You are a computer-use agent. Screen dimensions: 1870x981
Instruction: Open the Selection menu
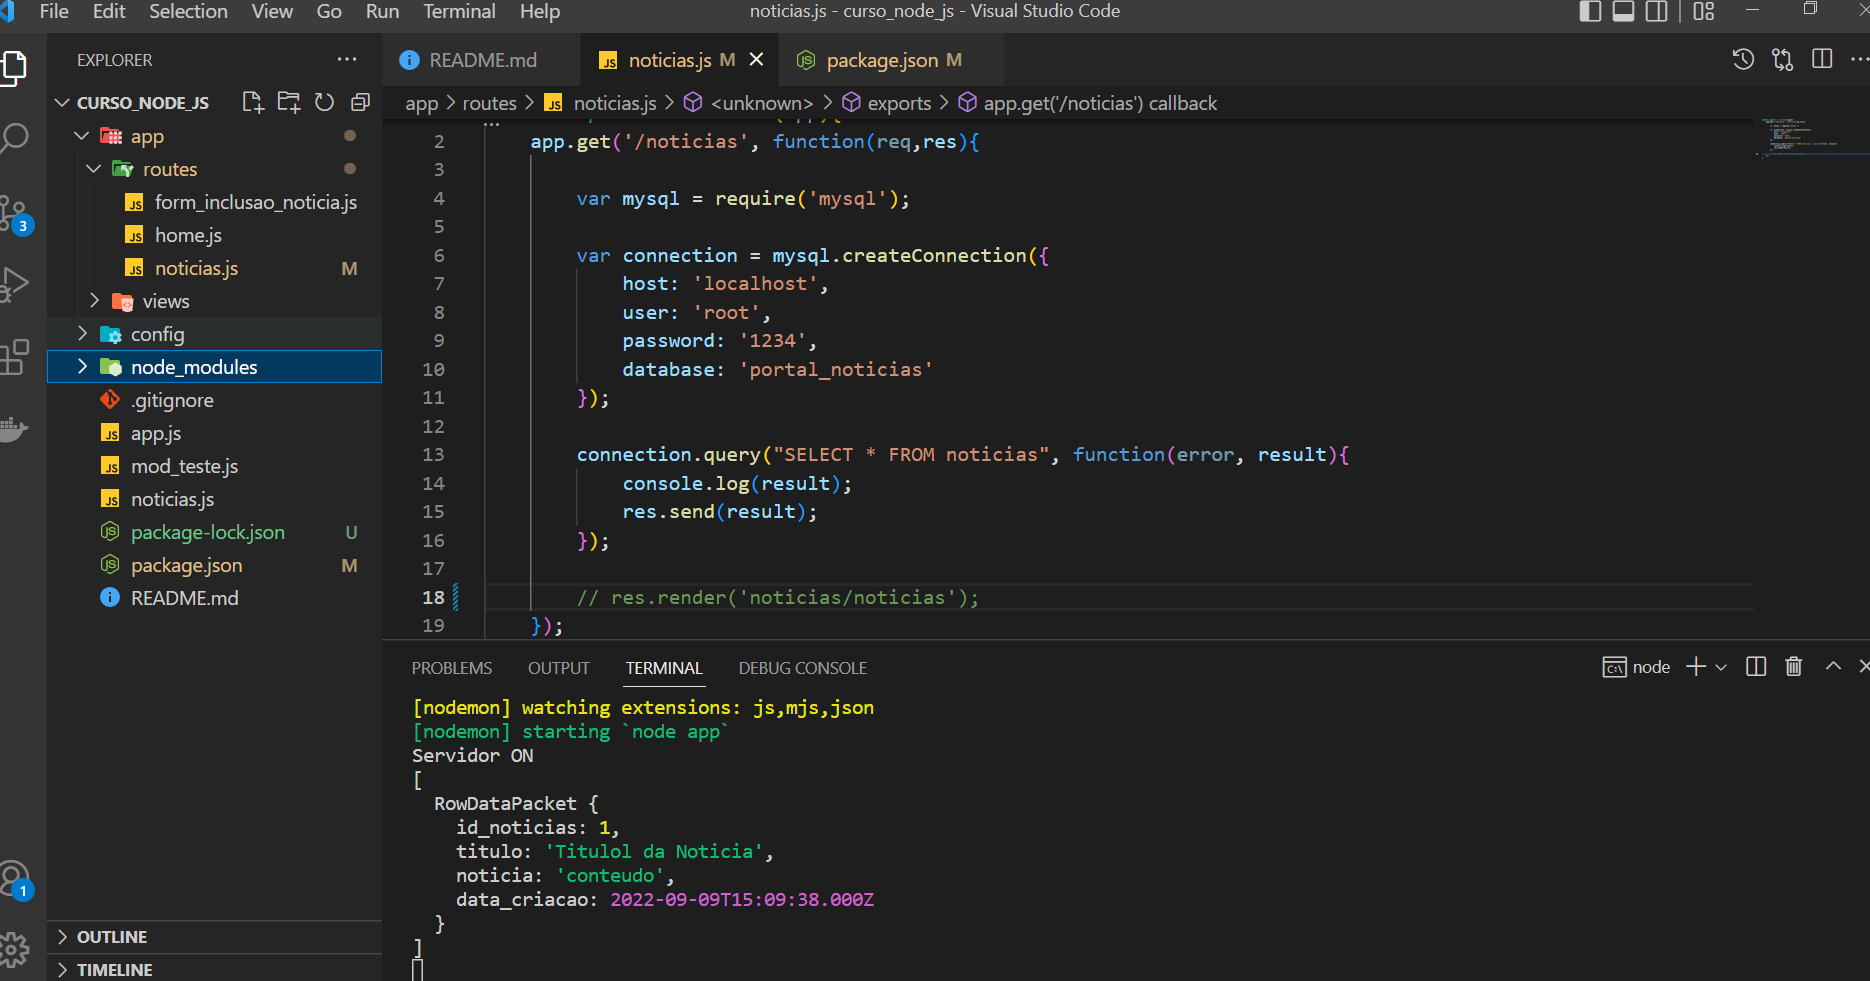tap(188, 11)
